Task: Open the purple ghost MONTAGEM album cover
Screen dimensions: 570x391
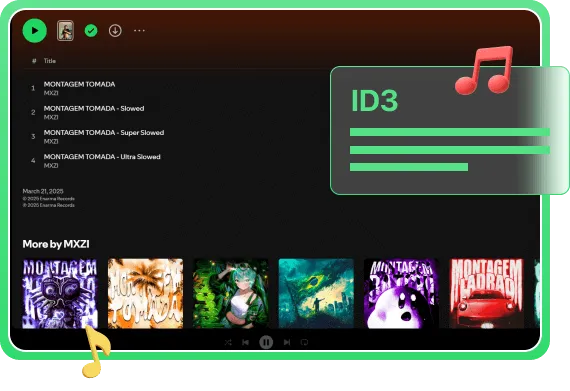Action: pos(401,293)
